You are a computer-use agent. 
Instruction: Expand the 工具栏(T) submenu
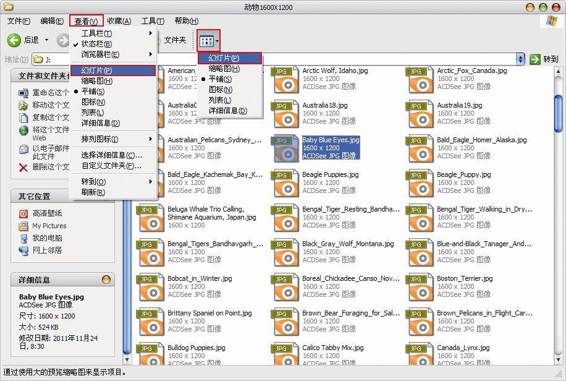pos(113,33)
